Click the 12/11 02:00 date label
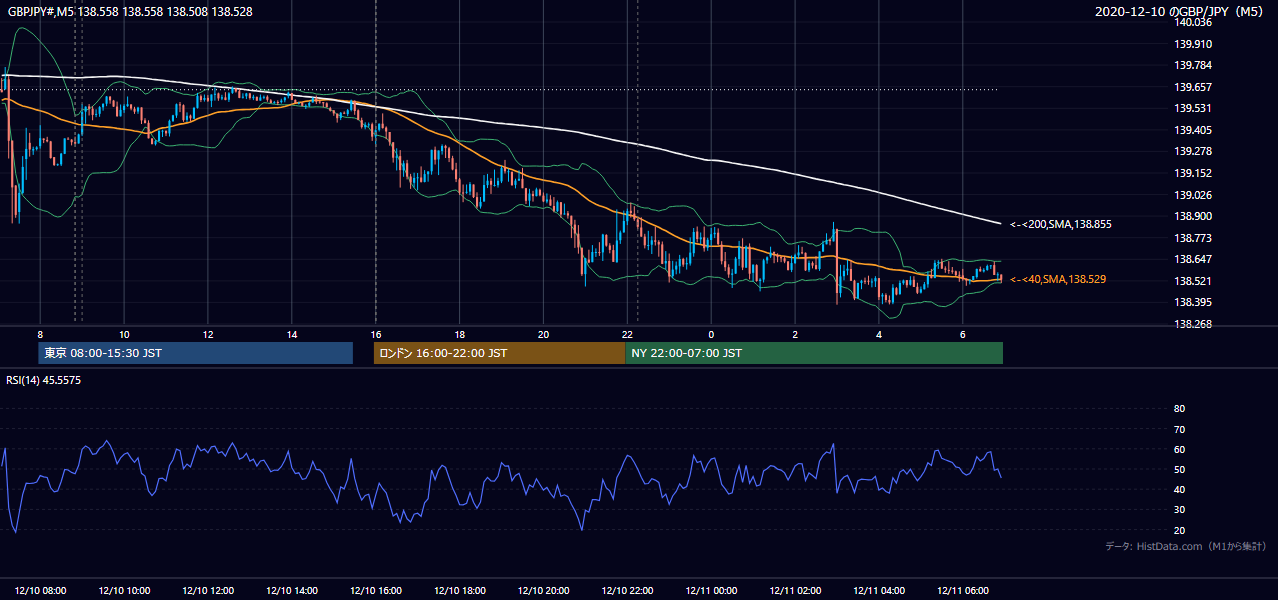1278x600 pixels. pos(795,591)
